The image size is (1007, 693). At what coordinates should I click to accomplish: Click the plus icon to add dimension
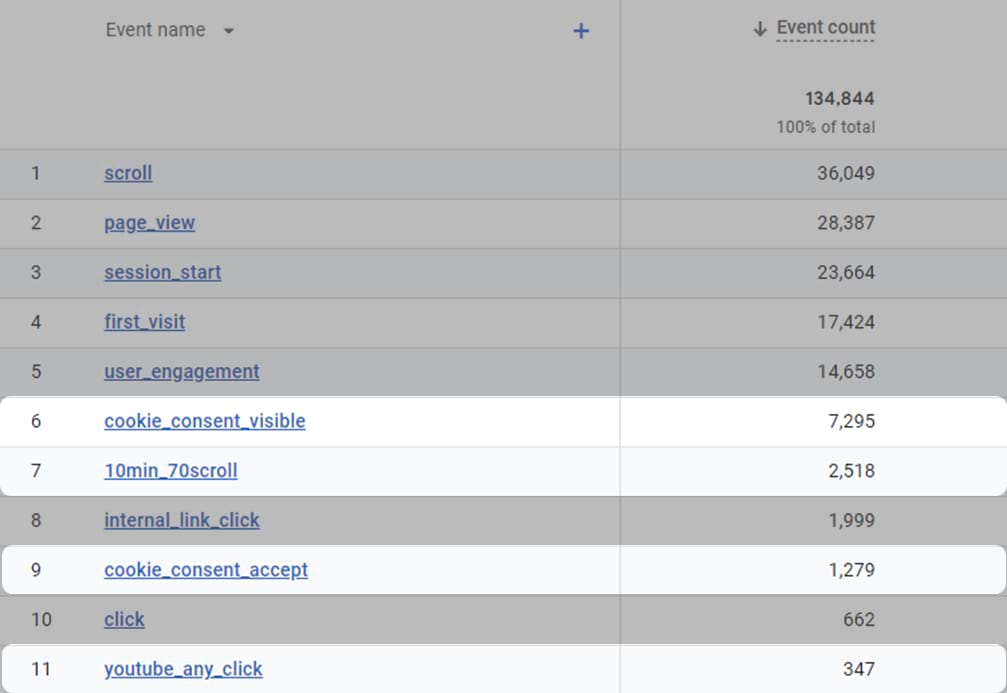[580, 31]
